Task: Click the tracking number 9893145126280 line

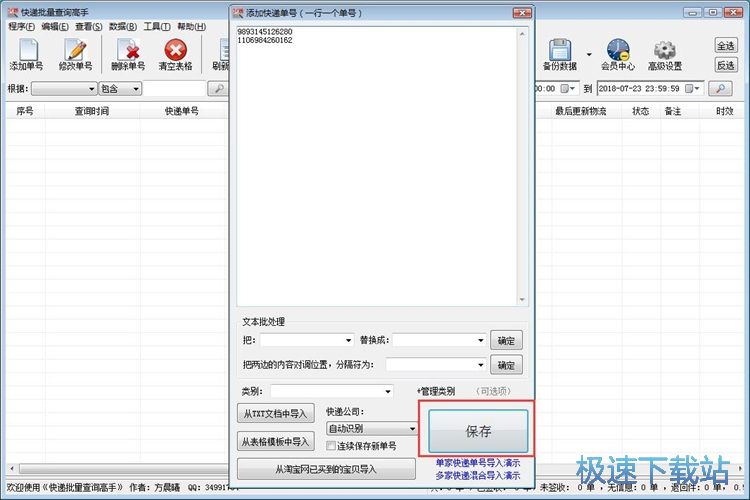Action: (x=265, y=32)
